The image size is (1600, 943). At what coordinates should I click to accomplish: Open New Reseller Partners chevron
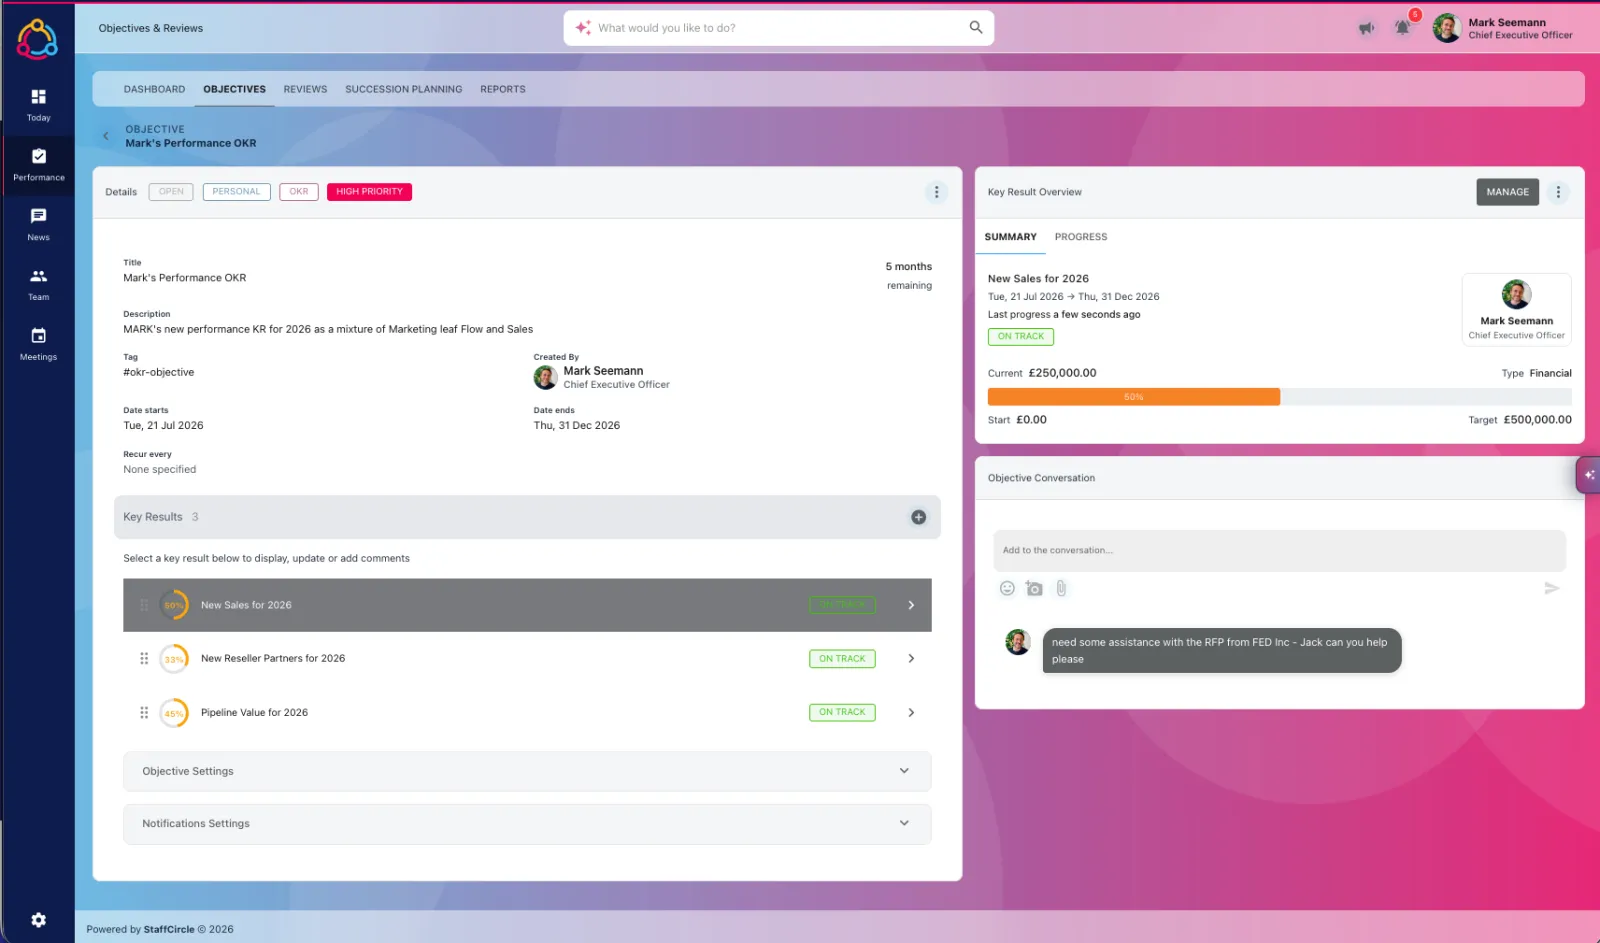click(x=911, y=658)
